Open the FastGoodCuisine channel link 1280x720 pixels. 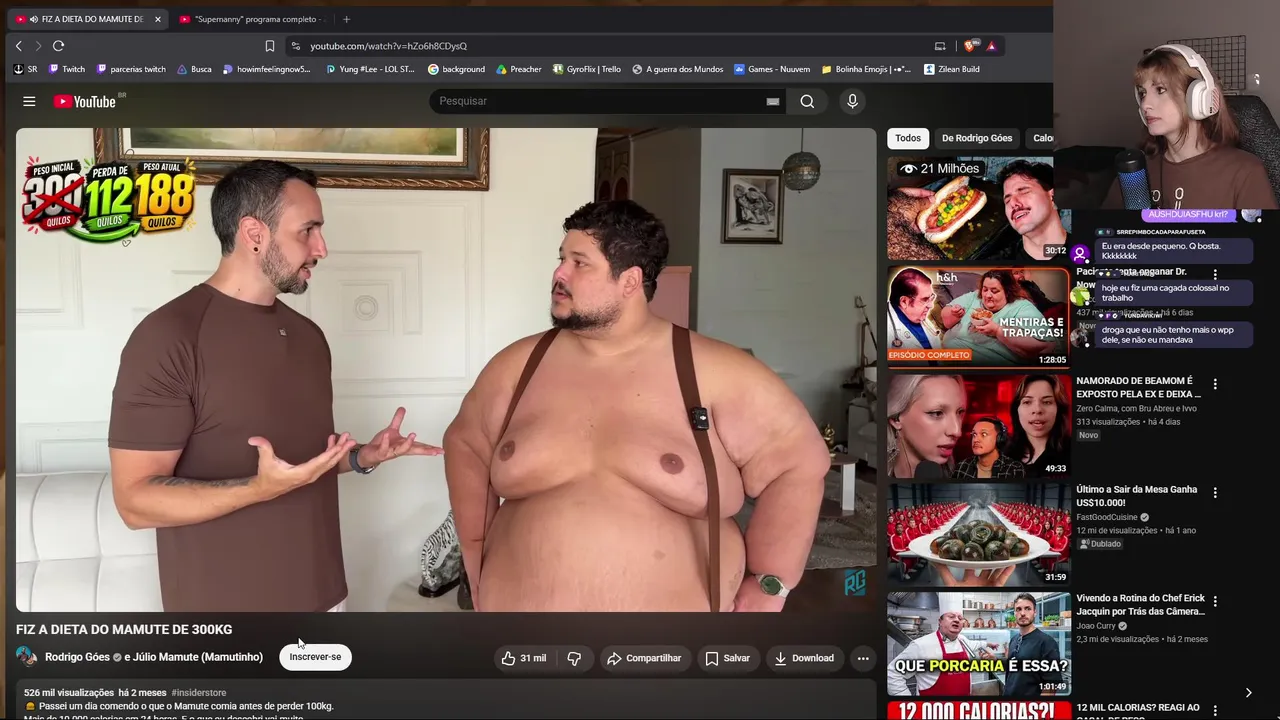pos(1107,517)
